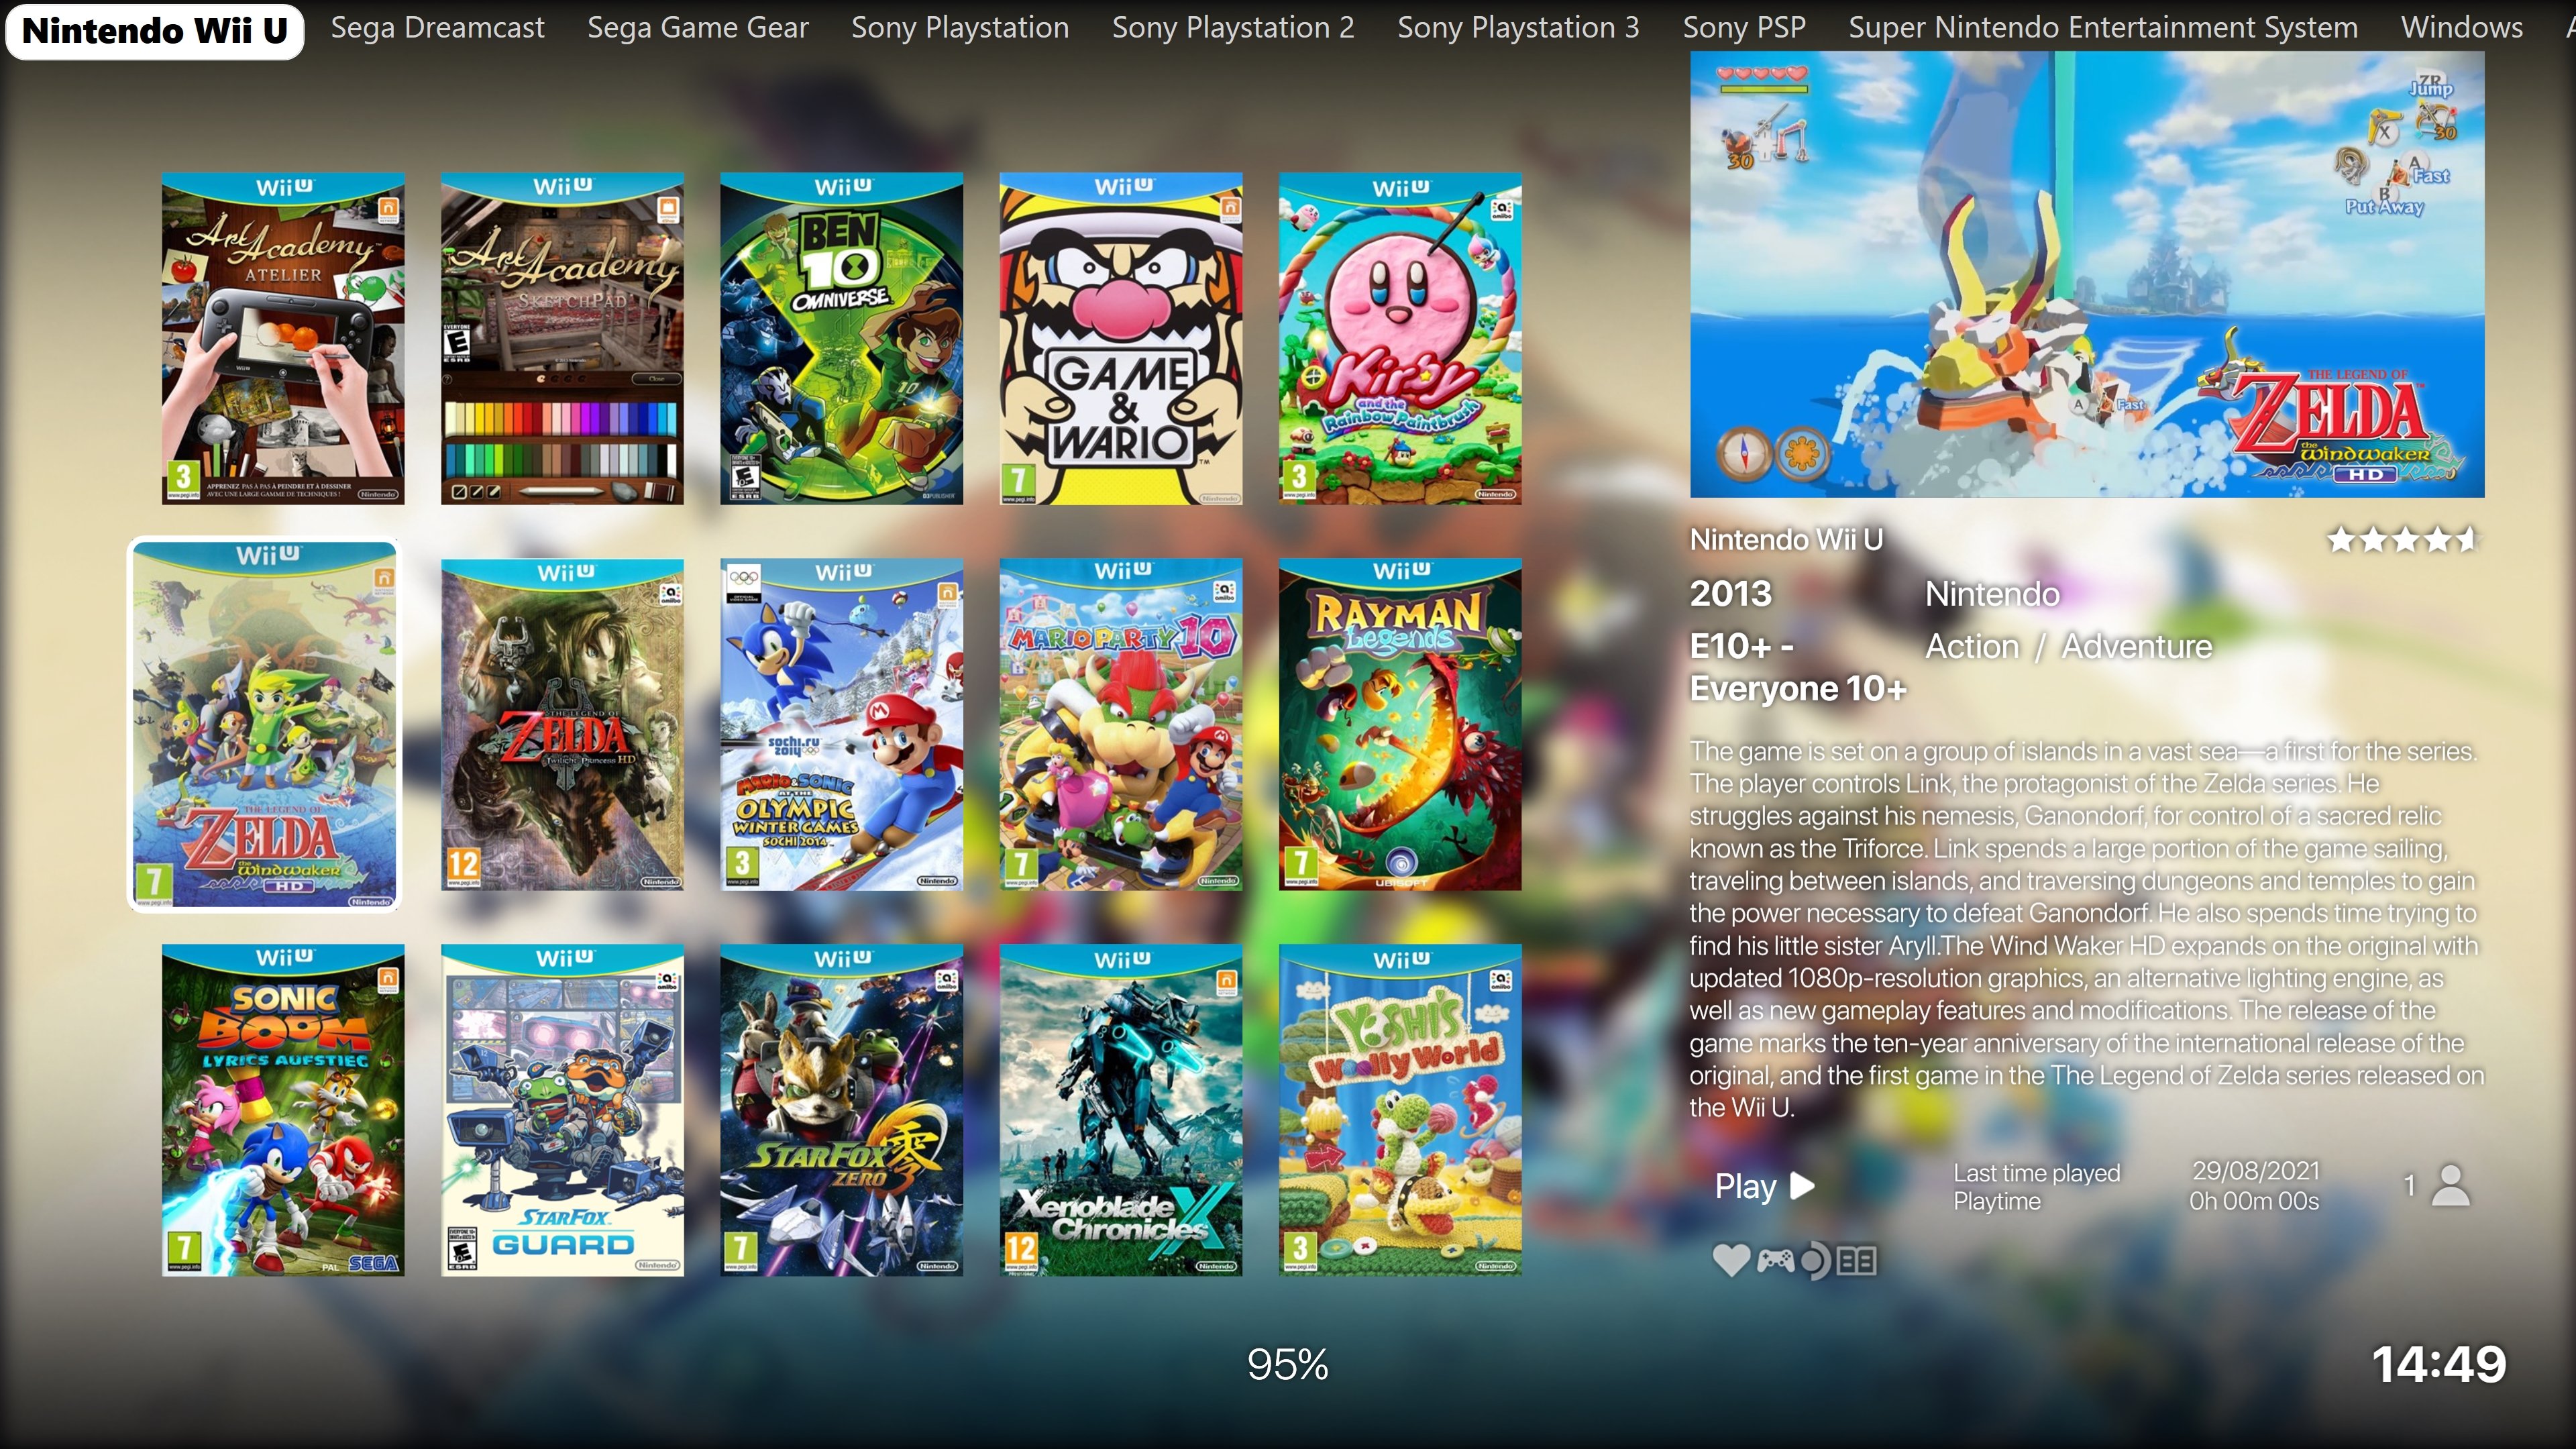The width and height of the screenshot is (2576, 1449).
Task: Open the Sega Game Gear tab
Action: coord(698,28)
